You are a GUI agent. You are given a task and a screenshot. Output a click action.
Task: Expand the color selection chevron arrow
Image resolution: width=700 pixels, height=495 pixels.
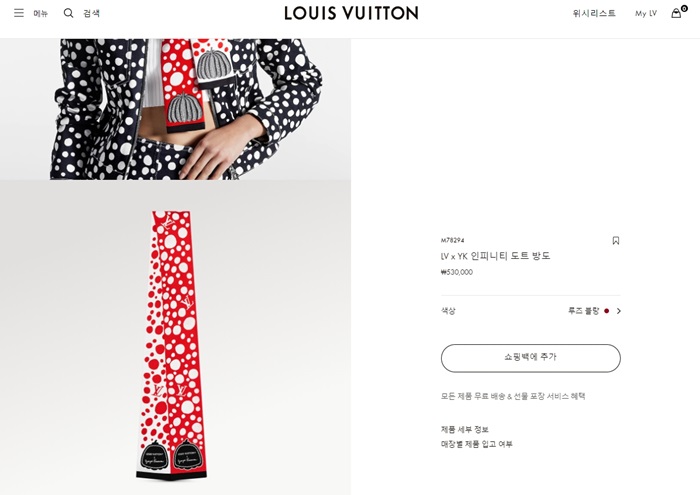tap(619, 311)
